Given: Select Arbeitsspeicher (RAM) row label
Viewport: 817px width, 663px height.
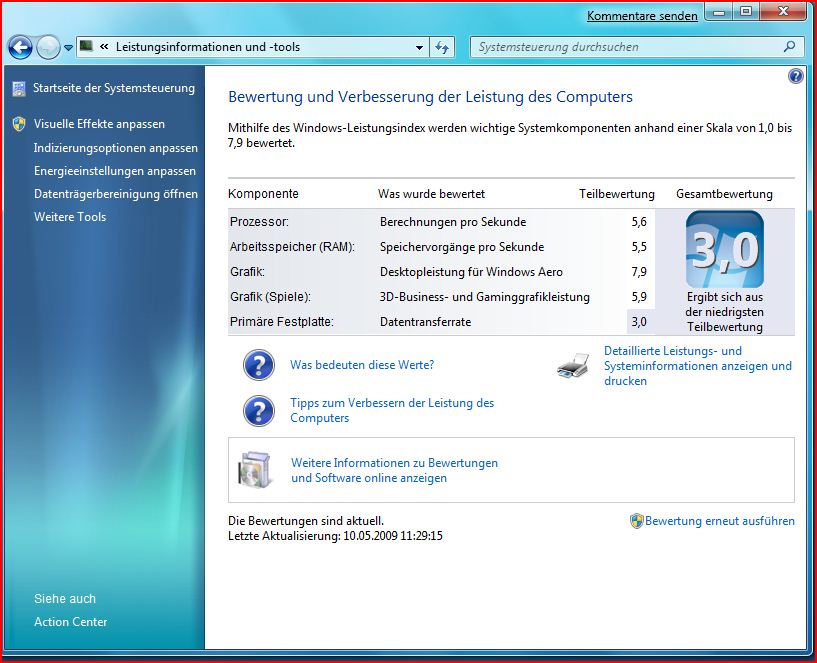Looking at the screenshot, I should click(292, 247).
